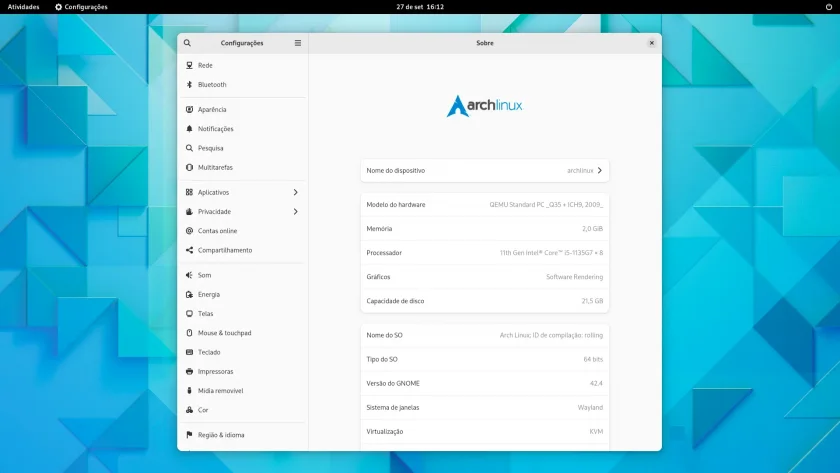Click Capacidade de disco value 21,5 GB

tap(592, 301)
